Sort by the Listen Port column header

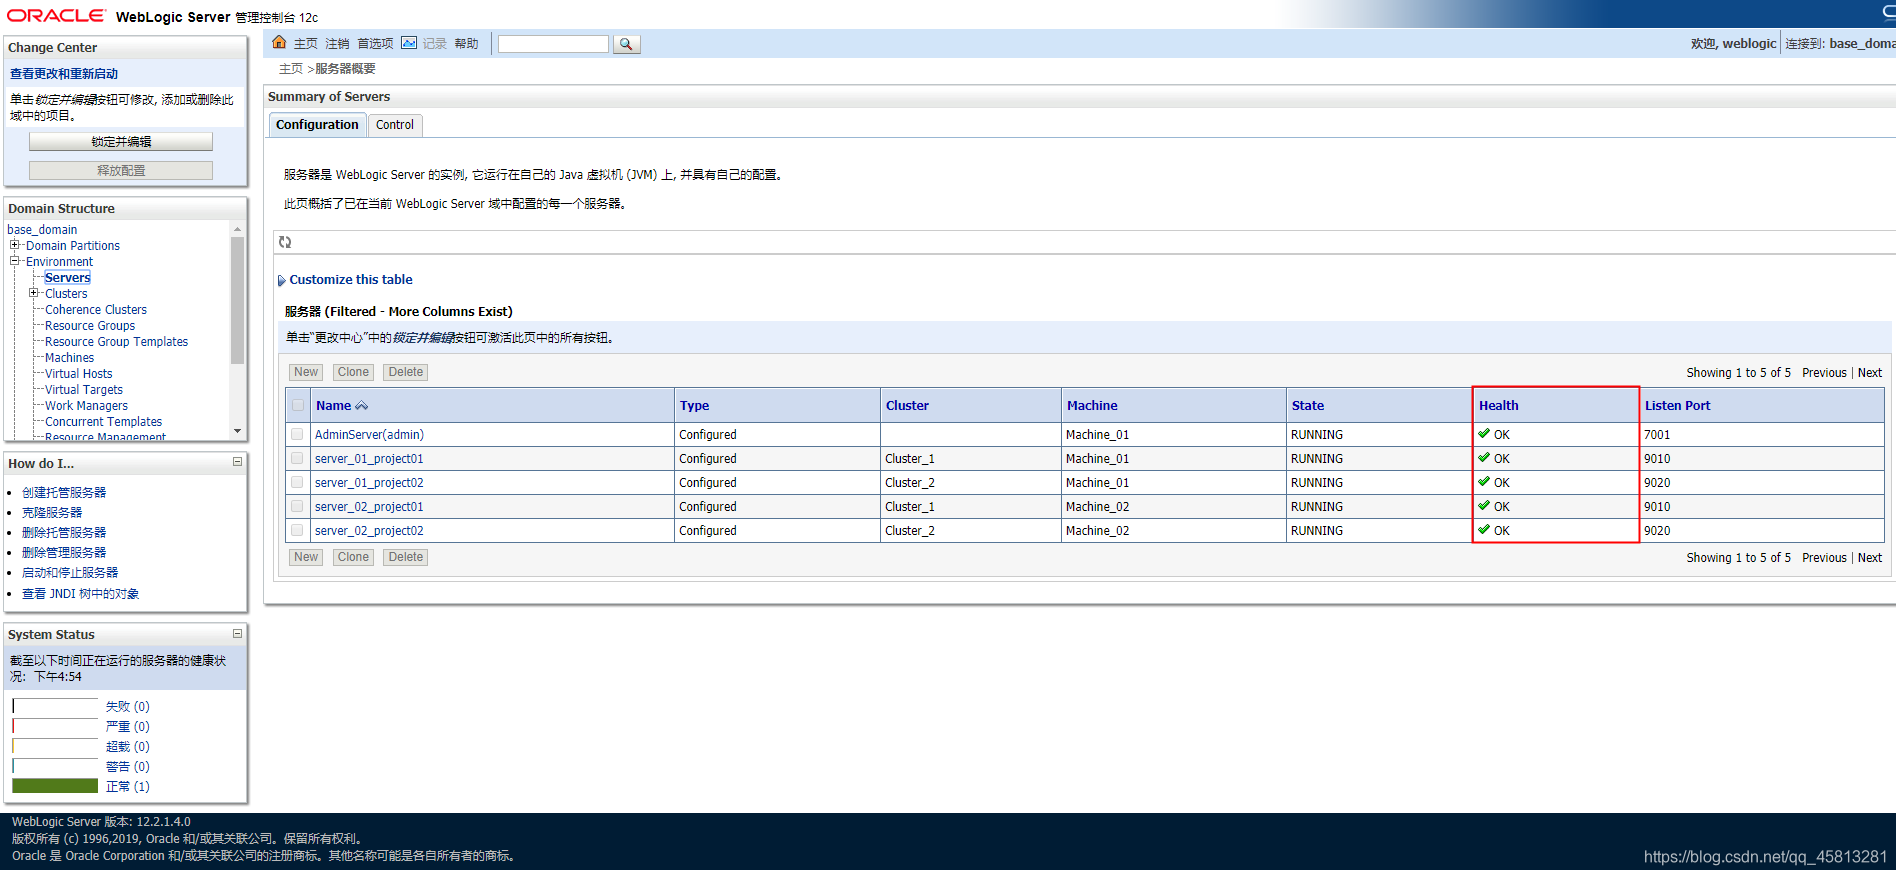tap(1677, 406)
